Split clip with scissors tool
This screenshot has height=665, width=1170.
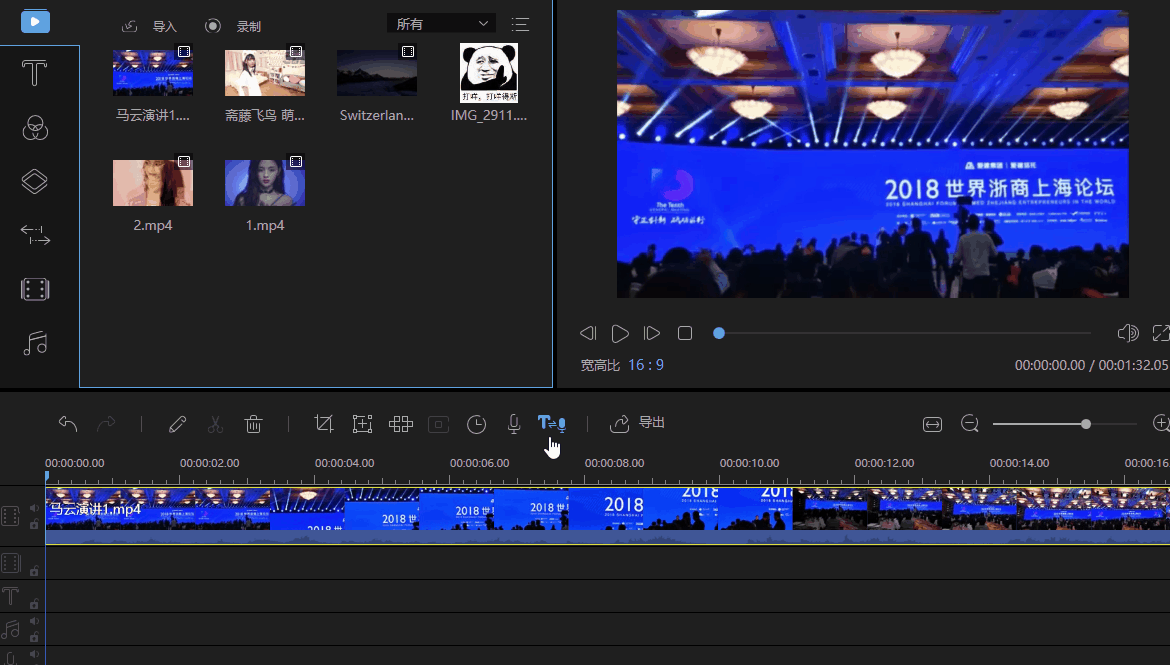[215, 424]
